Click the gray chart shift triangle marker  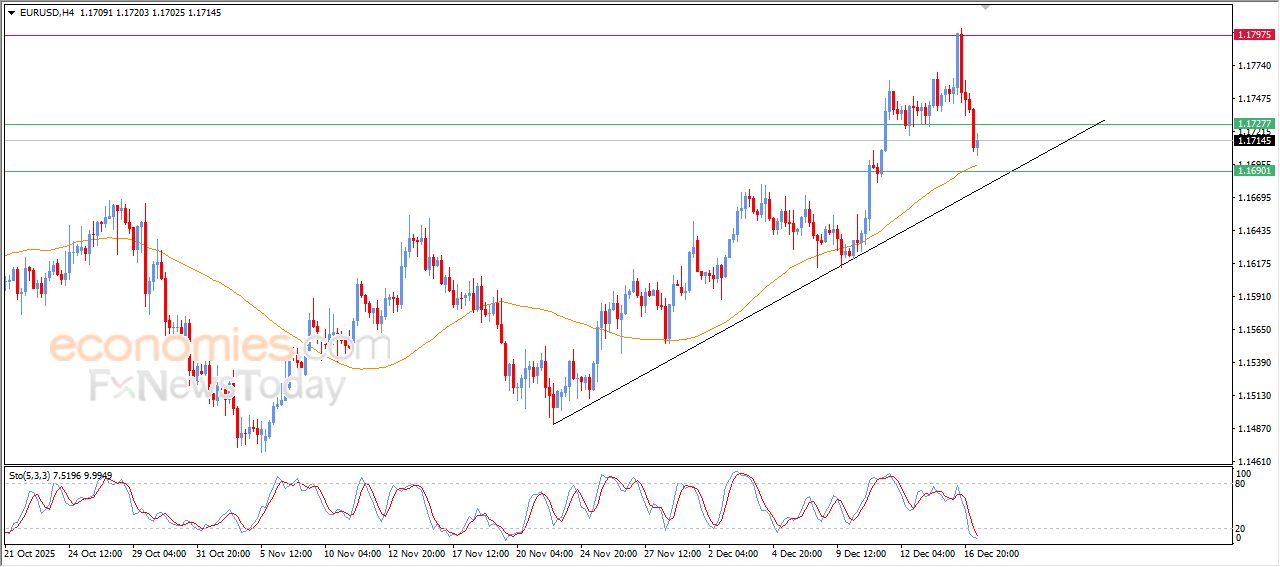click(986, 7)
